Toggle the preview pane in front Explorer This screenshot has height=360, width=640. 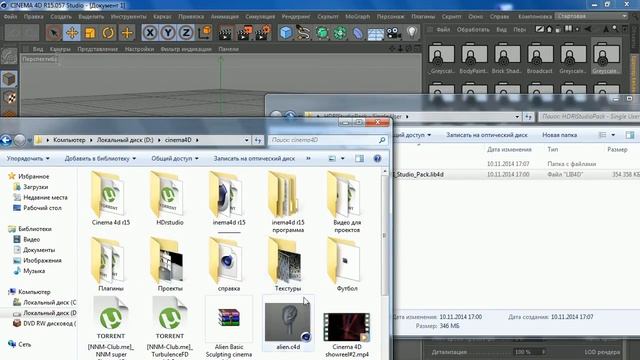[359, 158]
